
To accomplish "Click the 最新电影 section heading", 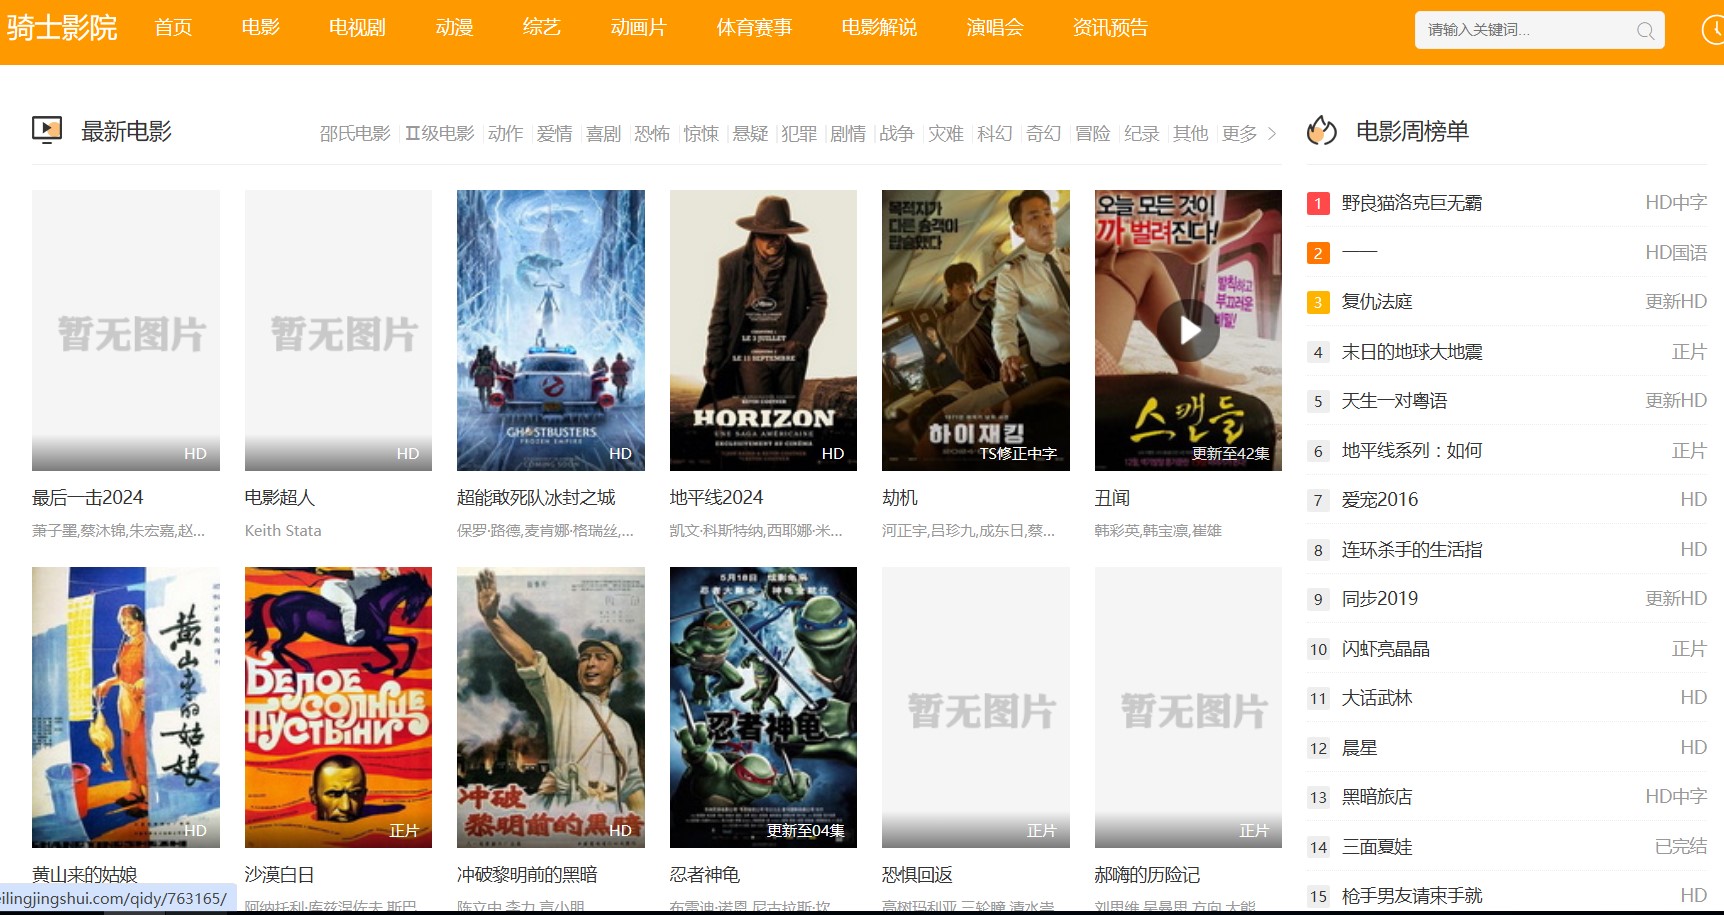I will 126,131.
